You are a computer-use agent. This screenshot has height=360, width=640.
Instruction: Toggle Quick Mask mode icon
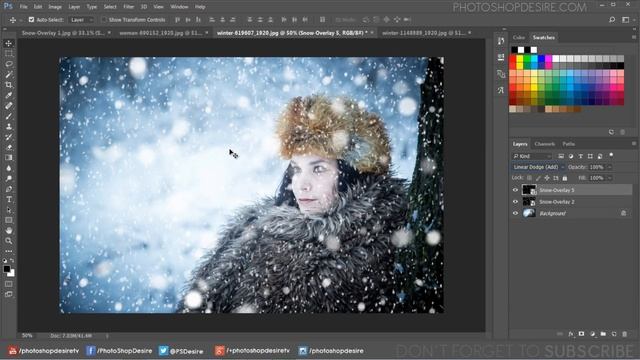[x=9, y=284]
